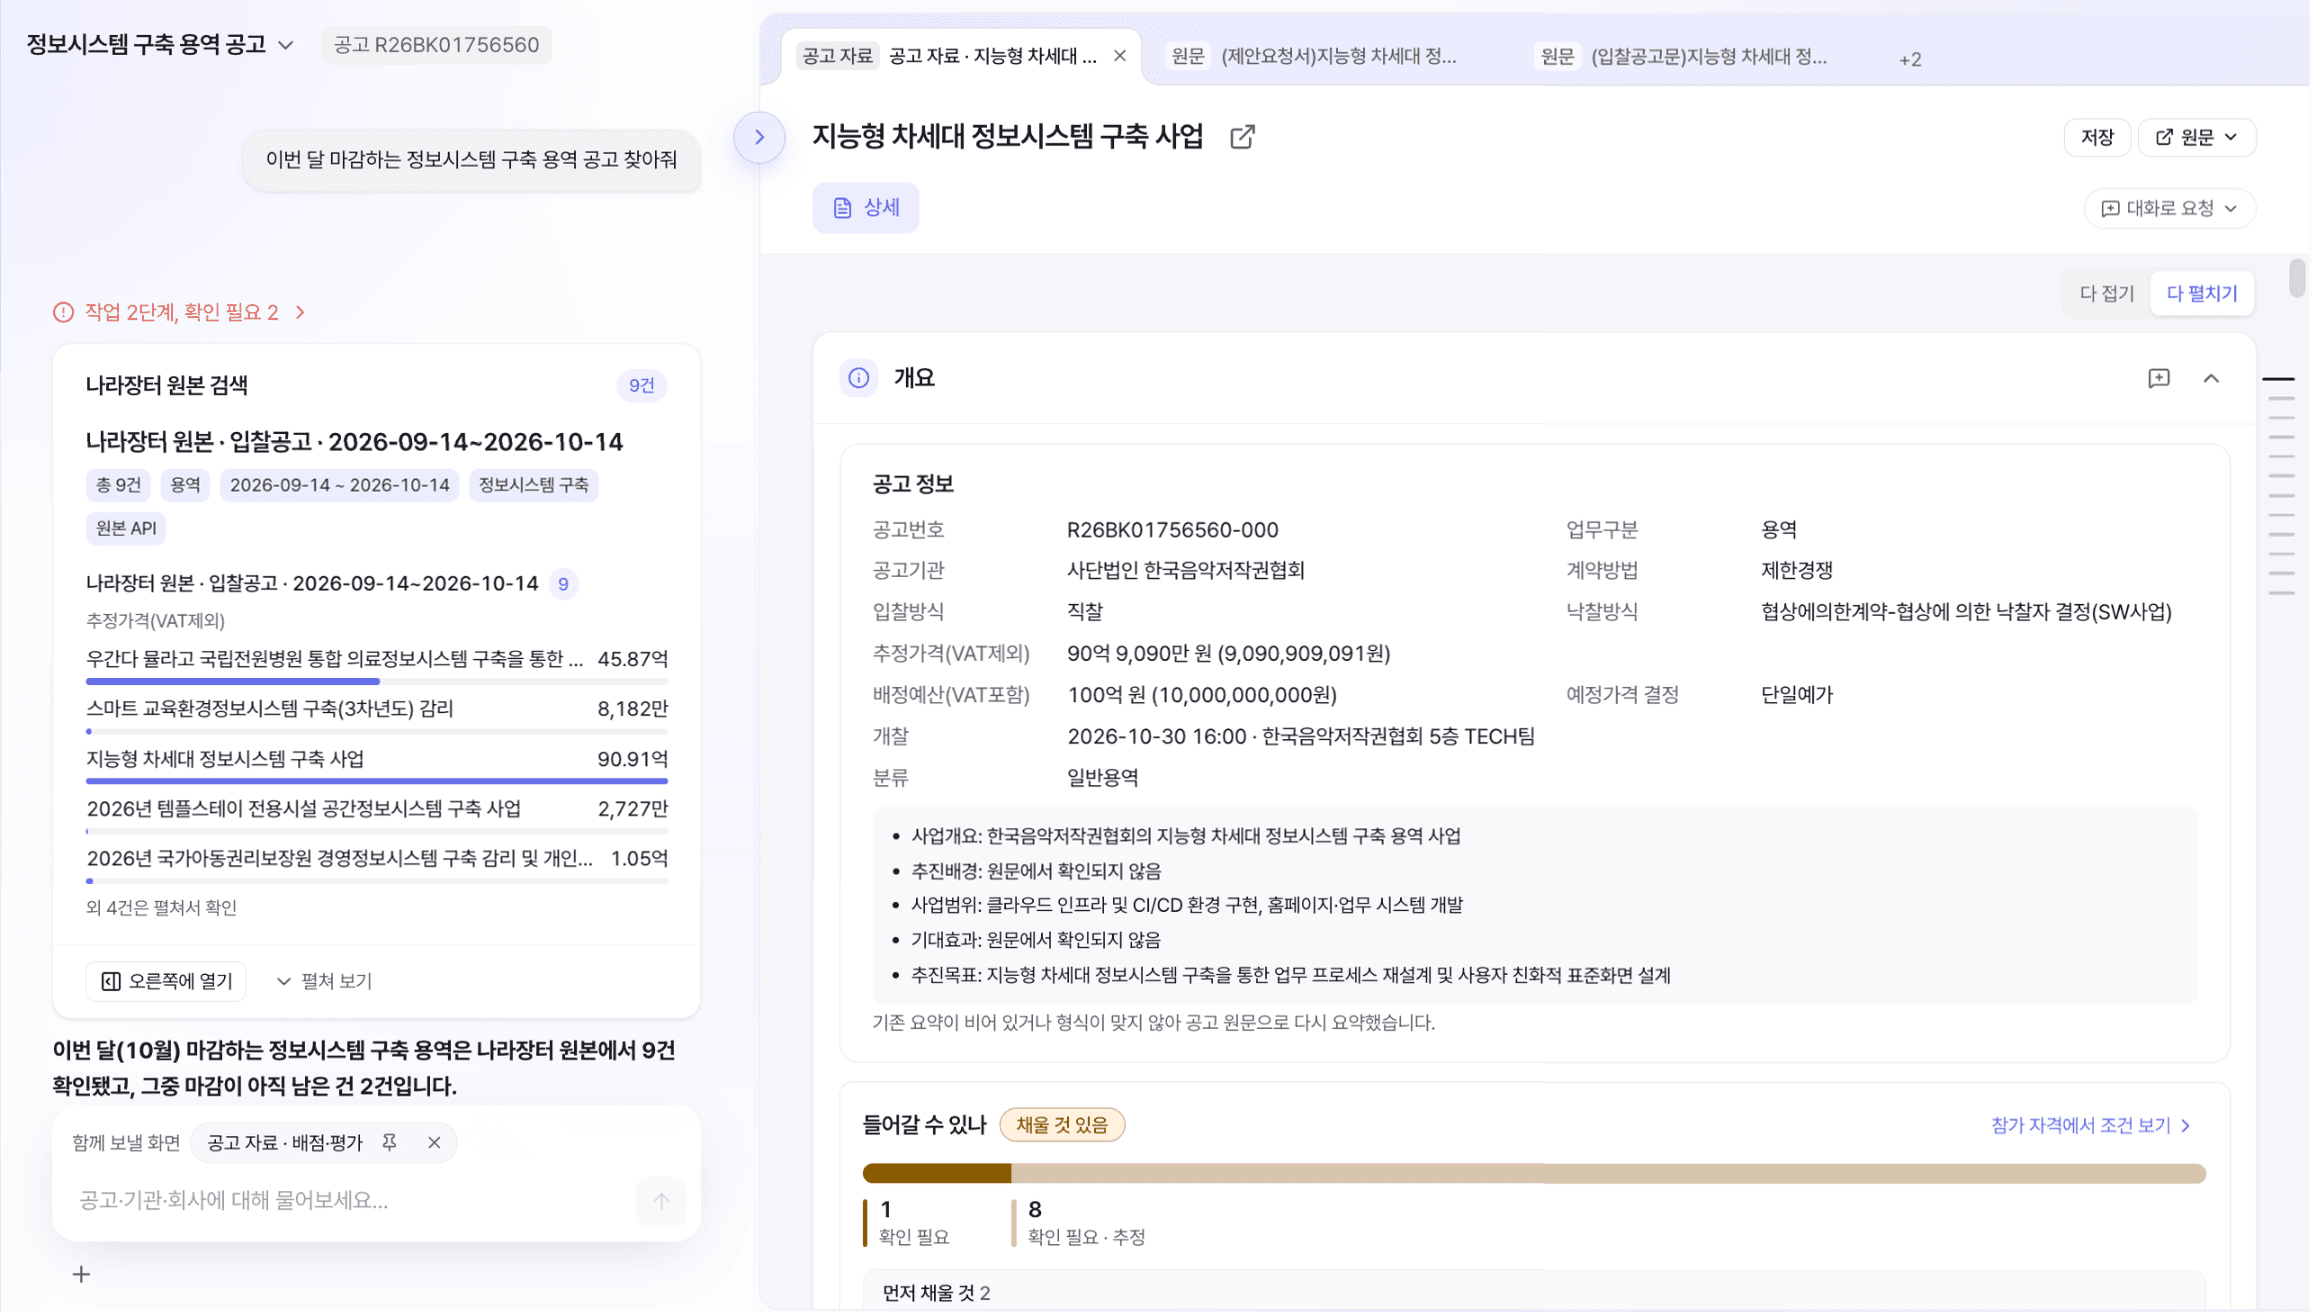Viewport: 2312px width, 1312px height.
Task: Collapse the side panel with the arrow button
Action: (759, 137)
